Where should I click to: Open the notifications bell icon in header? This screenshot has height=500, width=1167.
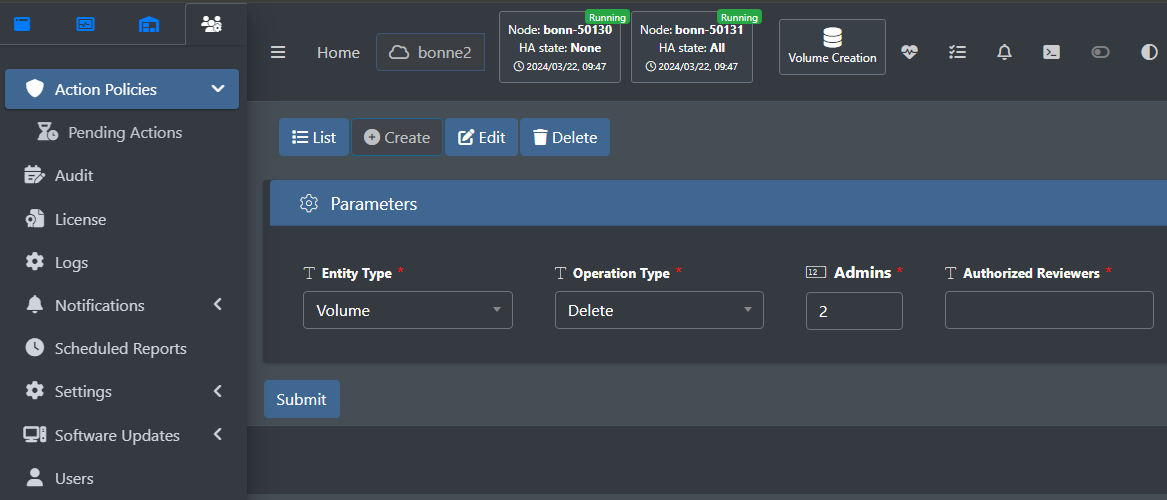coord(1005,52)
